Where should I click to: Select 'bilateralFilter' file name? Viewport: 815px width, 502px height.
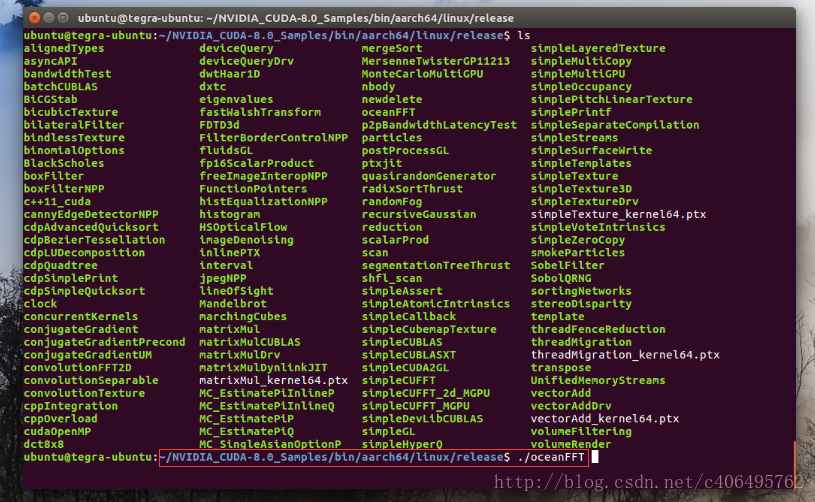tap(74, 125)
